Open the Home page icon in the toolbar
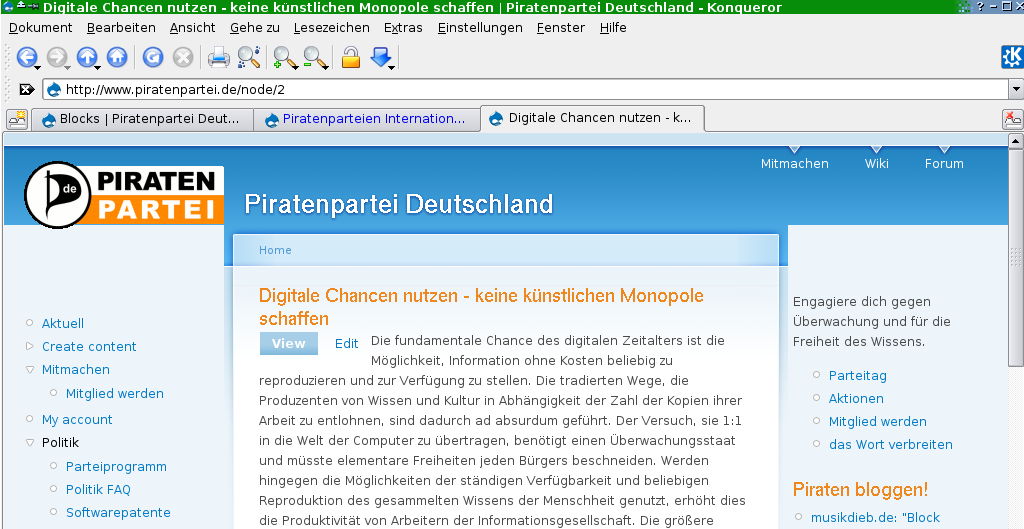 click(x=117, y=58)
